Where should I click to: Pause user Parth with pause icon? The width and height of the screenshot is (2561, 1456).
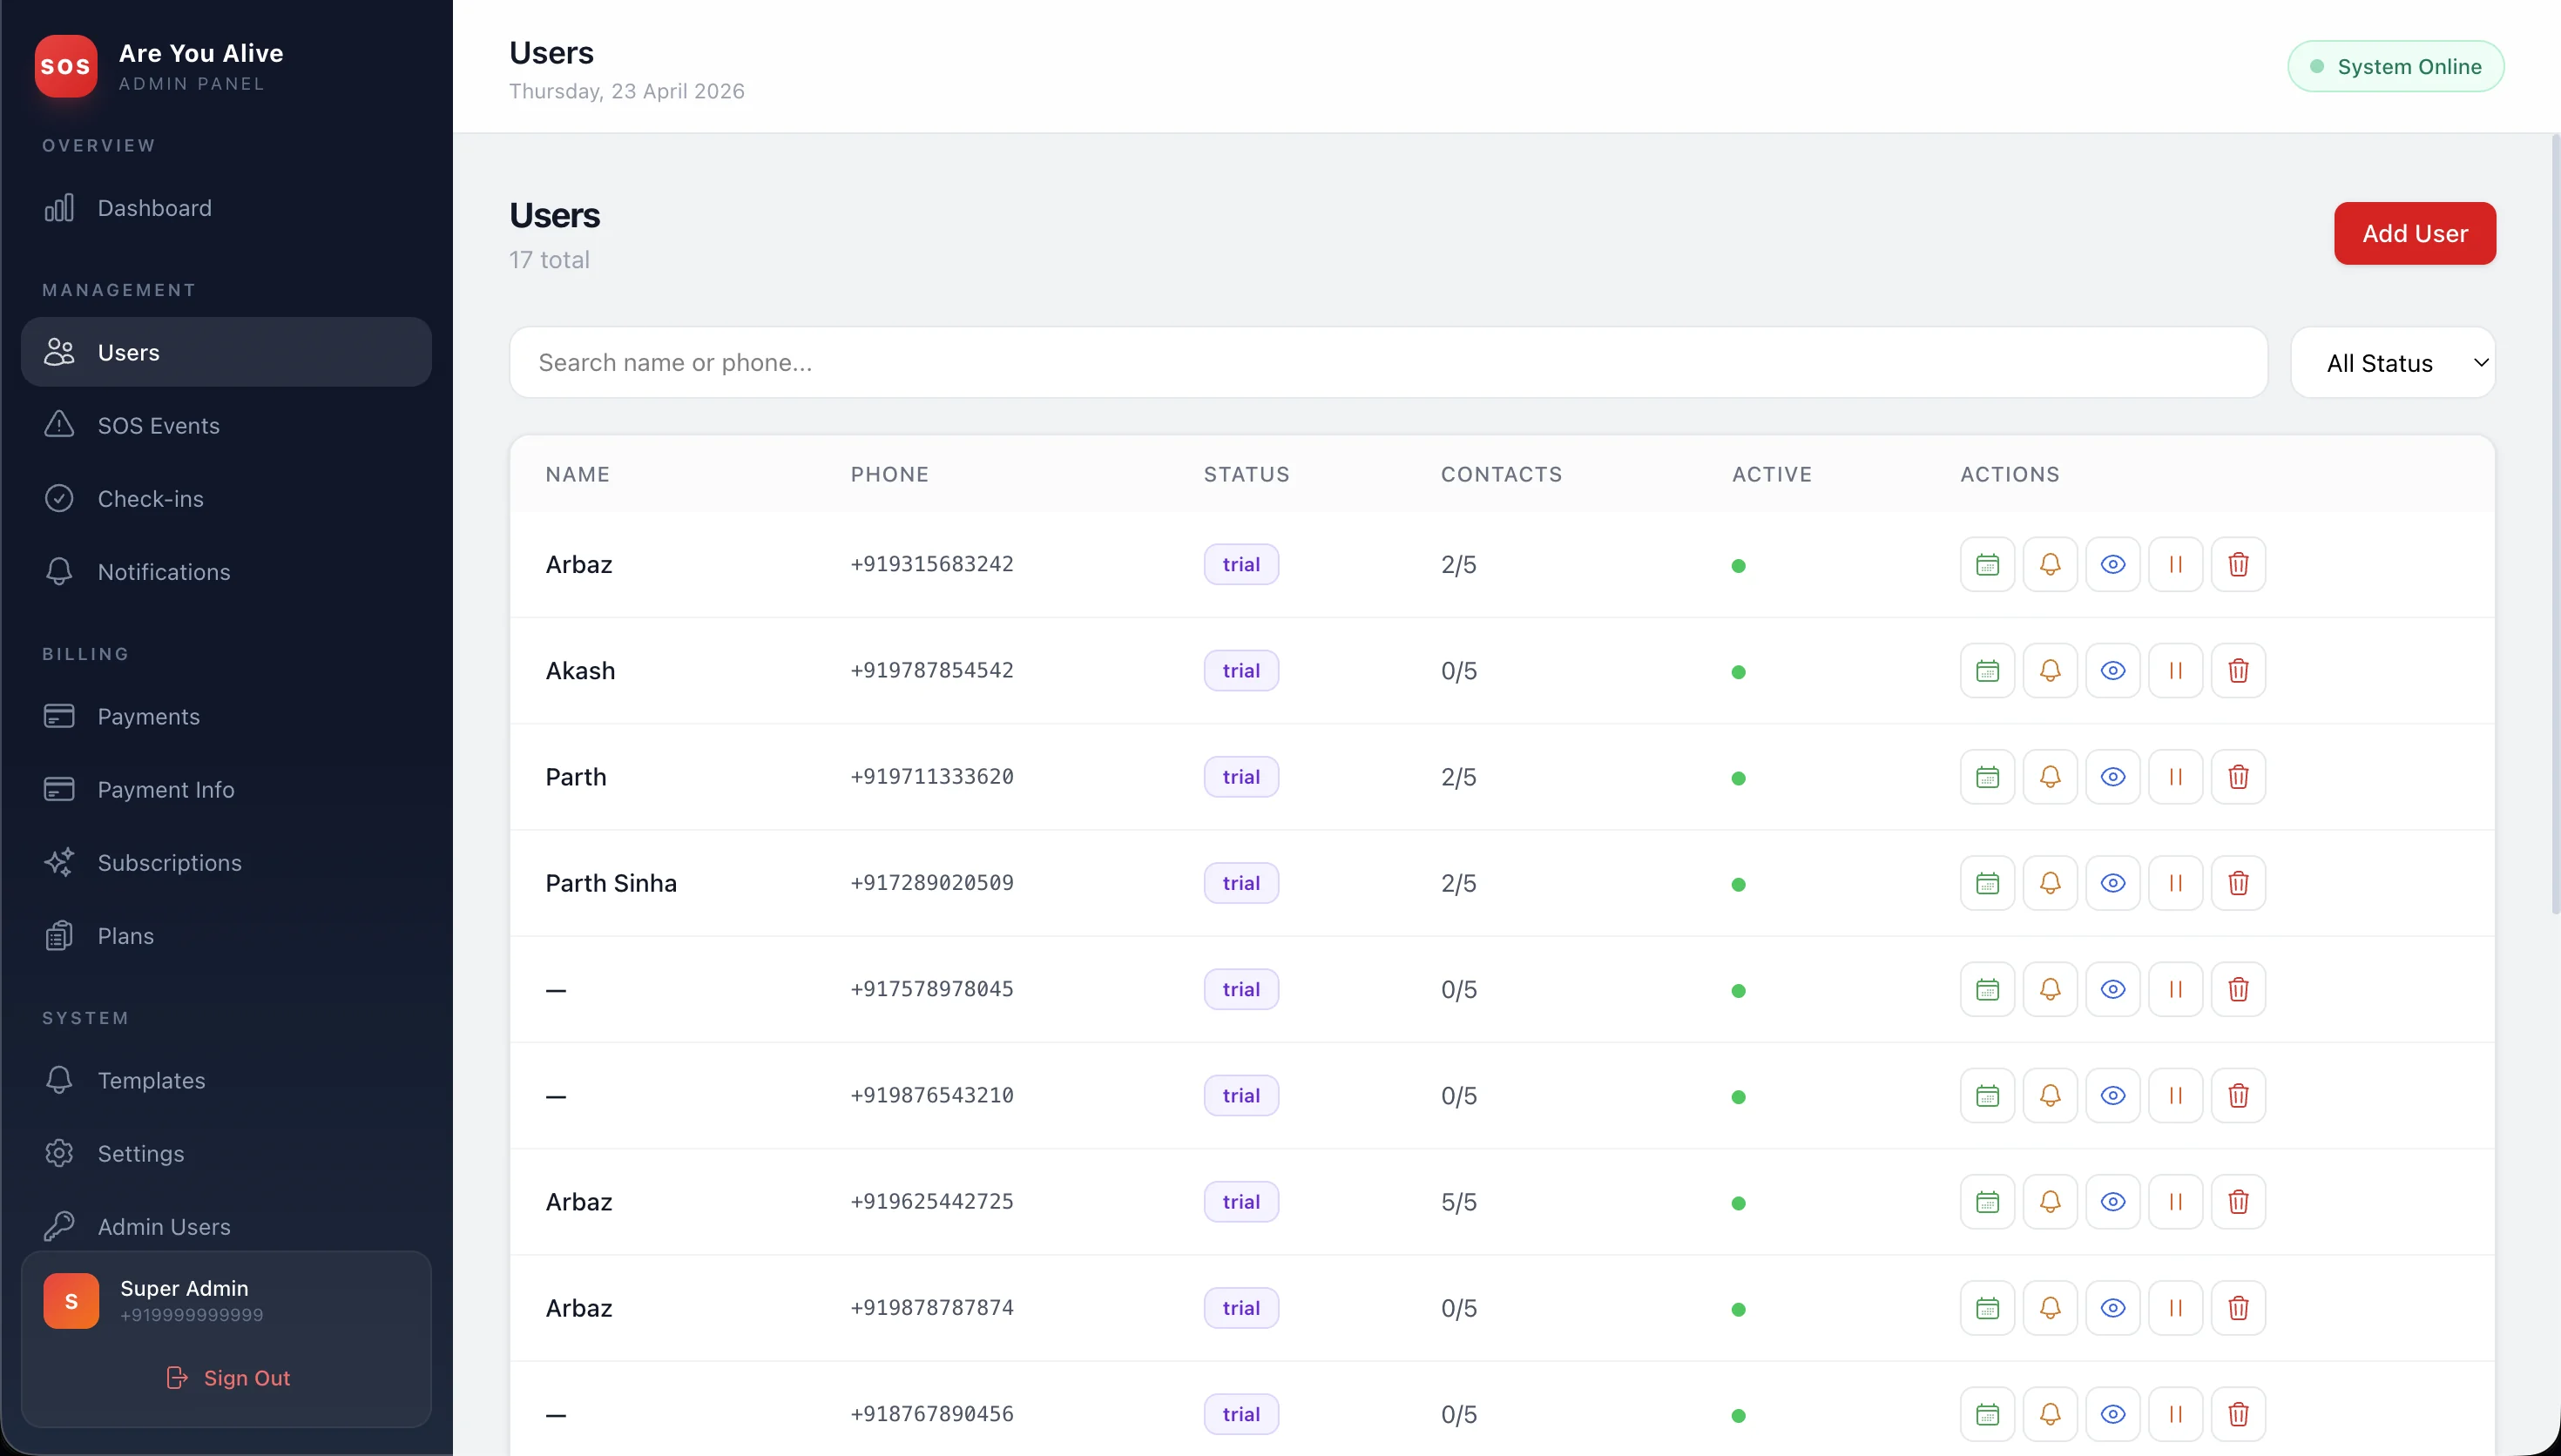point(2175,777)
